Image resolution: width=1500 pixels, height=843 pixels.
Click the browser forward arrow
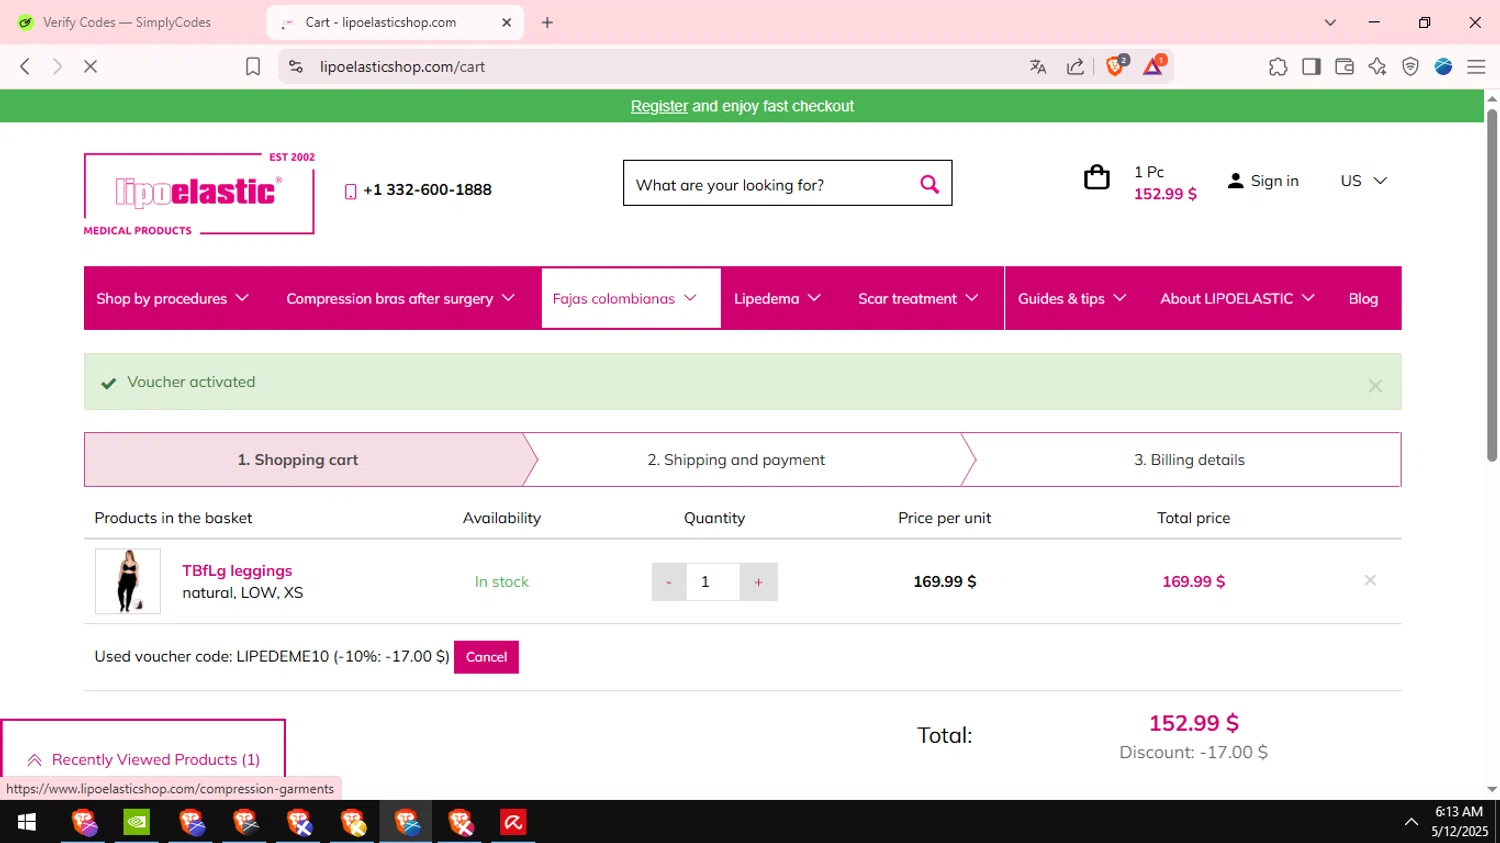pos(57,66)
